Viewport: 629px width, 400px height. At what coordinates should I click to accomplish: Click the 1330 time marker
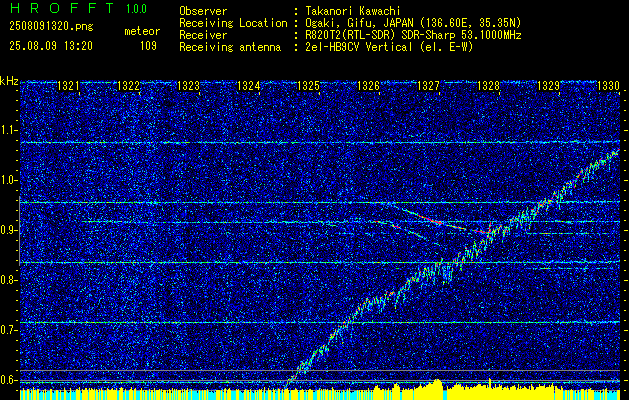pos(609,85)
